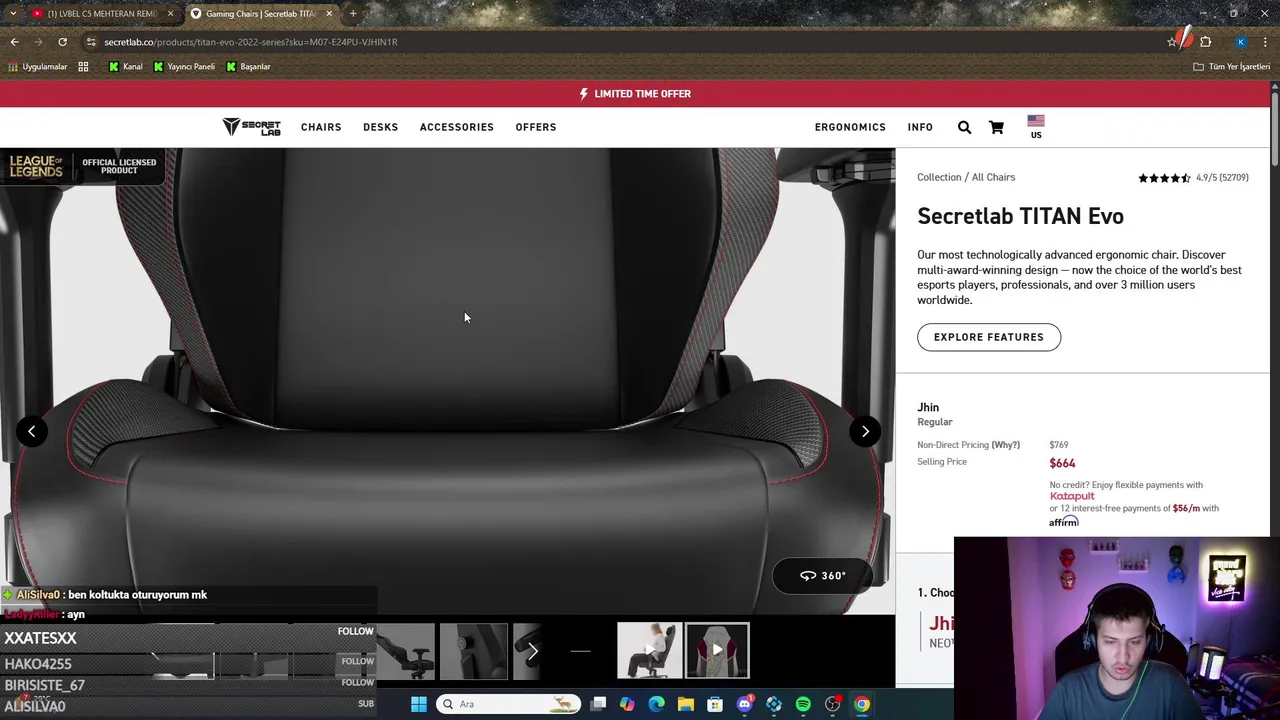Open the ERGONOMICS menu
Image resolution: width=1280 pixels, height=720 pixels.
point(850,127)
